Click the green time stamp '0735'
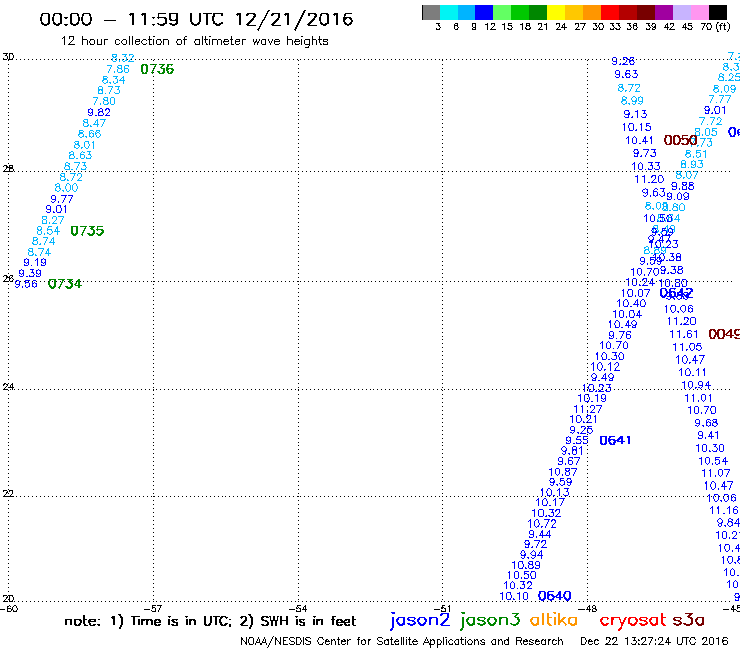Image resolution: width=740 pixels, height=650 pixels. (x=87, y=231)
